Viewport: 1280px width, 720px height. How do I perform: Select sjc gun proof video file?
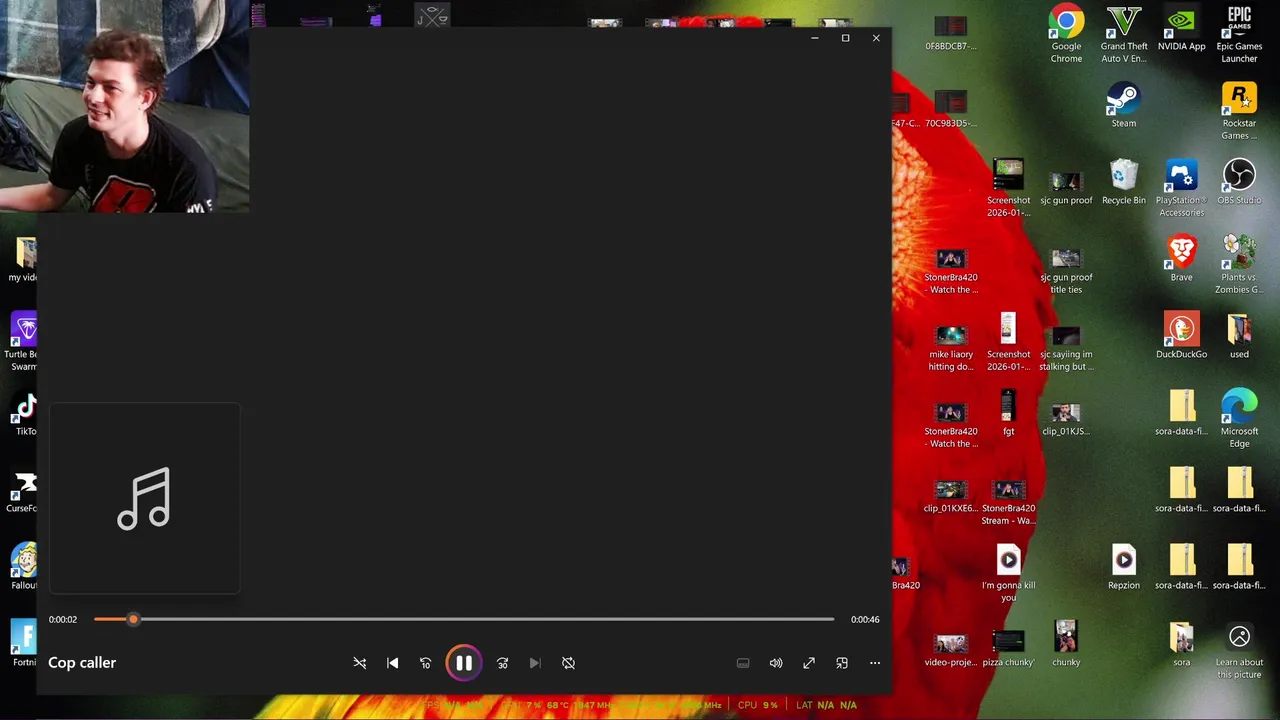tap(1066, 189)
